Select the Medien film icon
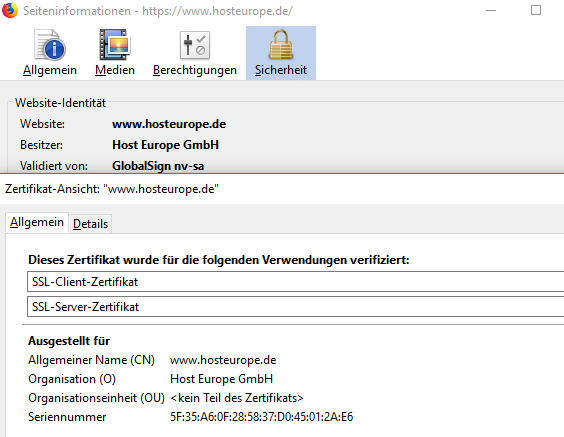This screenshot has height=437, width=564. (115, 45)
